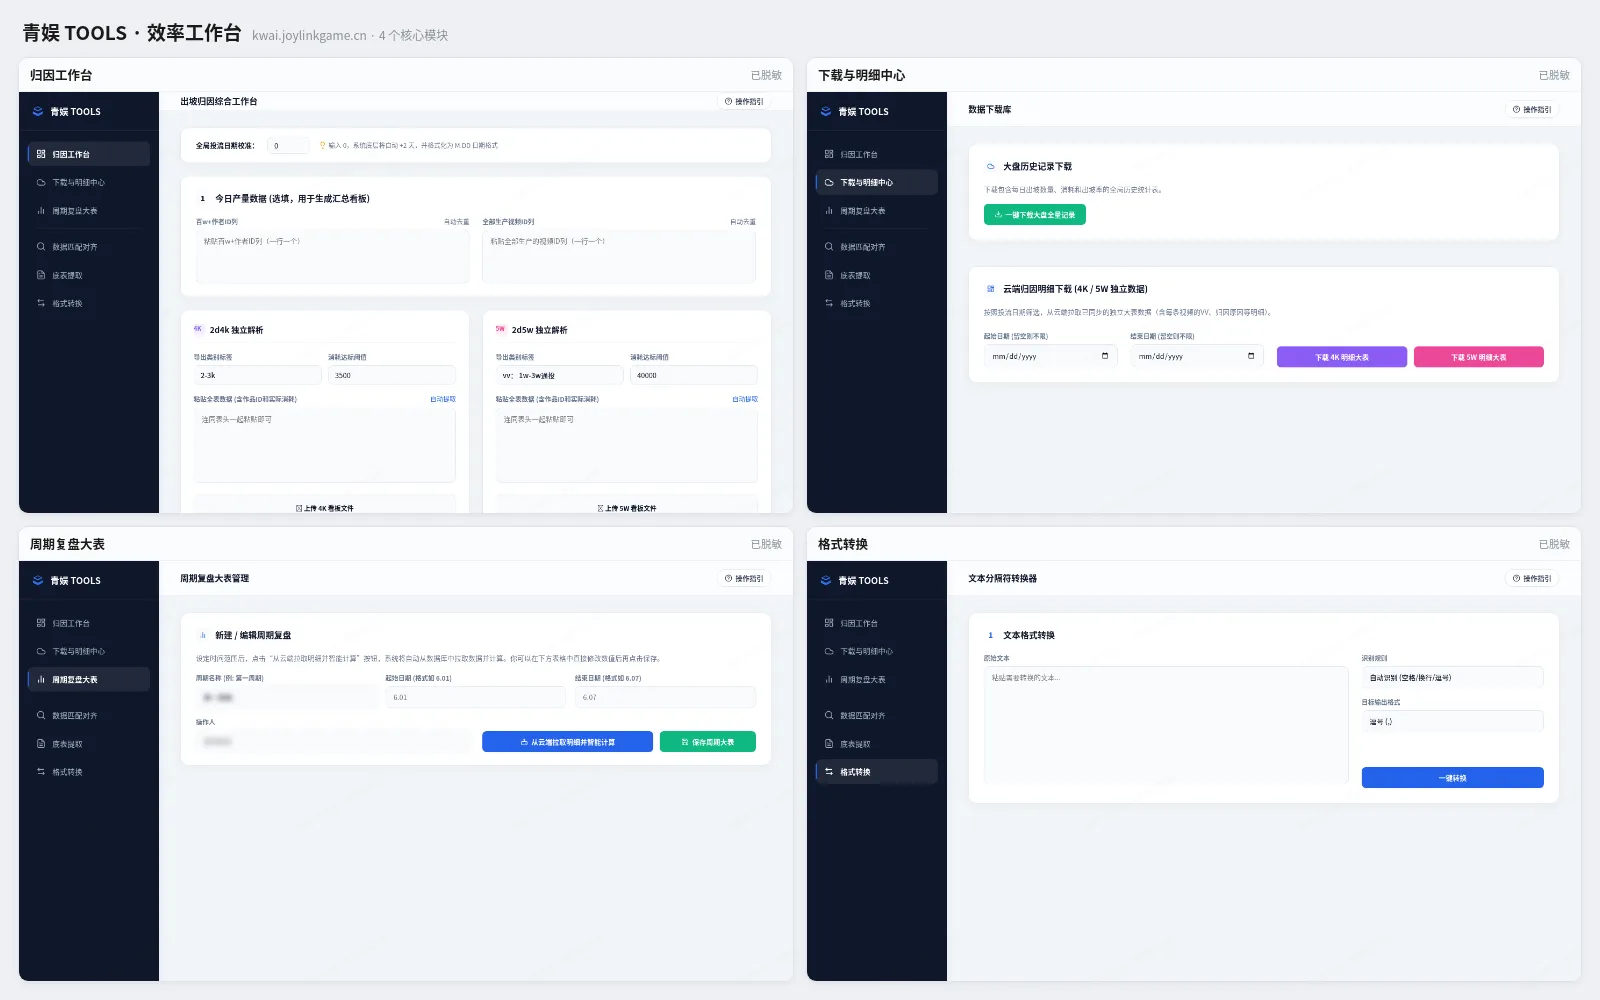The width and height of the screenshot is (1600, 1000).
Task: Open the 目标输出格式 dropdown showing 逗号
Action: pyautogui.click(x=1452, y=721)
